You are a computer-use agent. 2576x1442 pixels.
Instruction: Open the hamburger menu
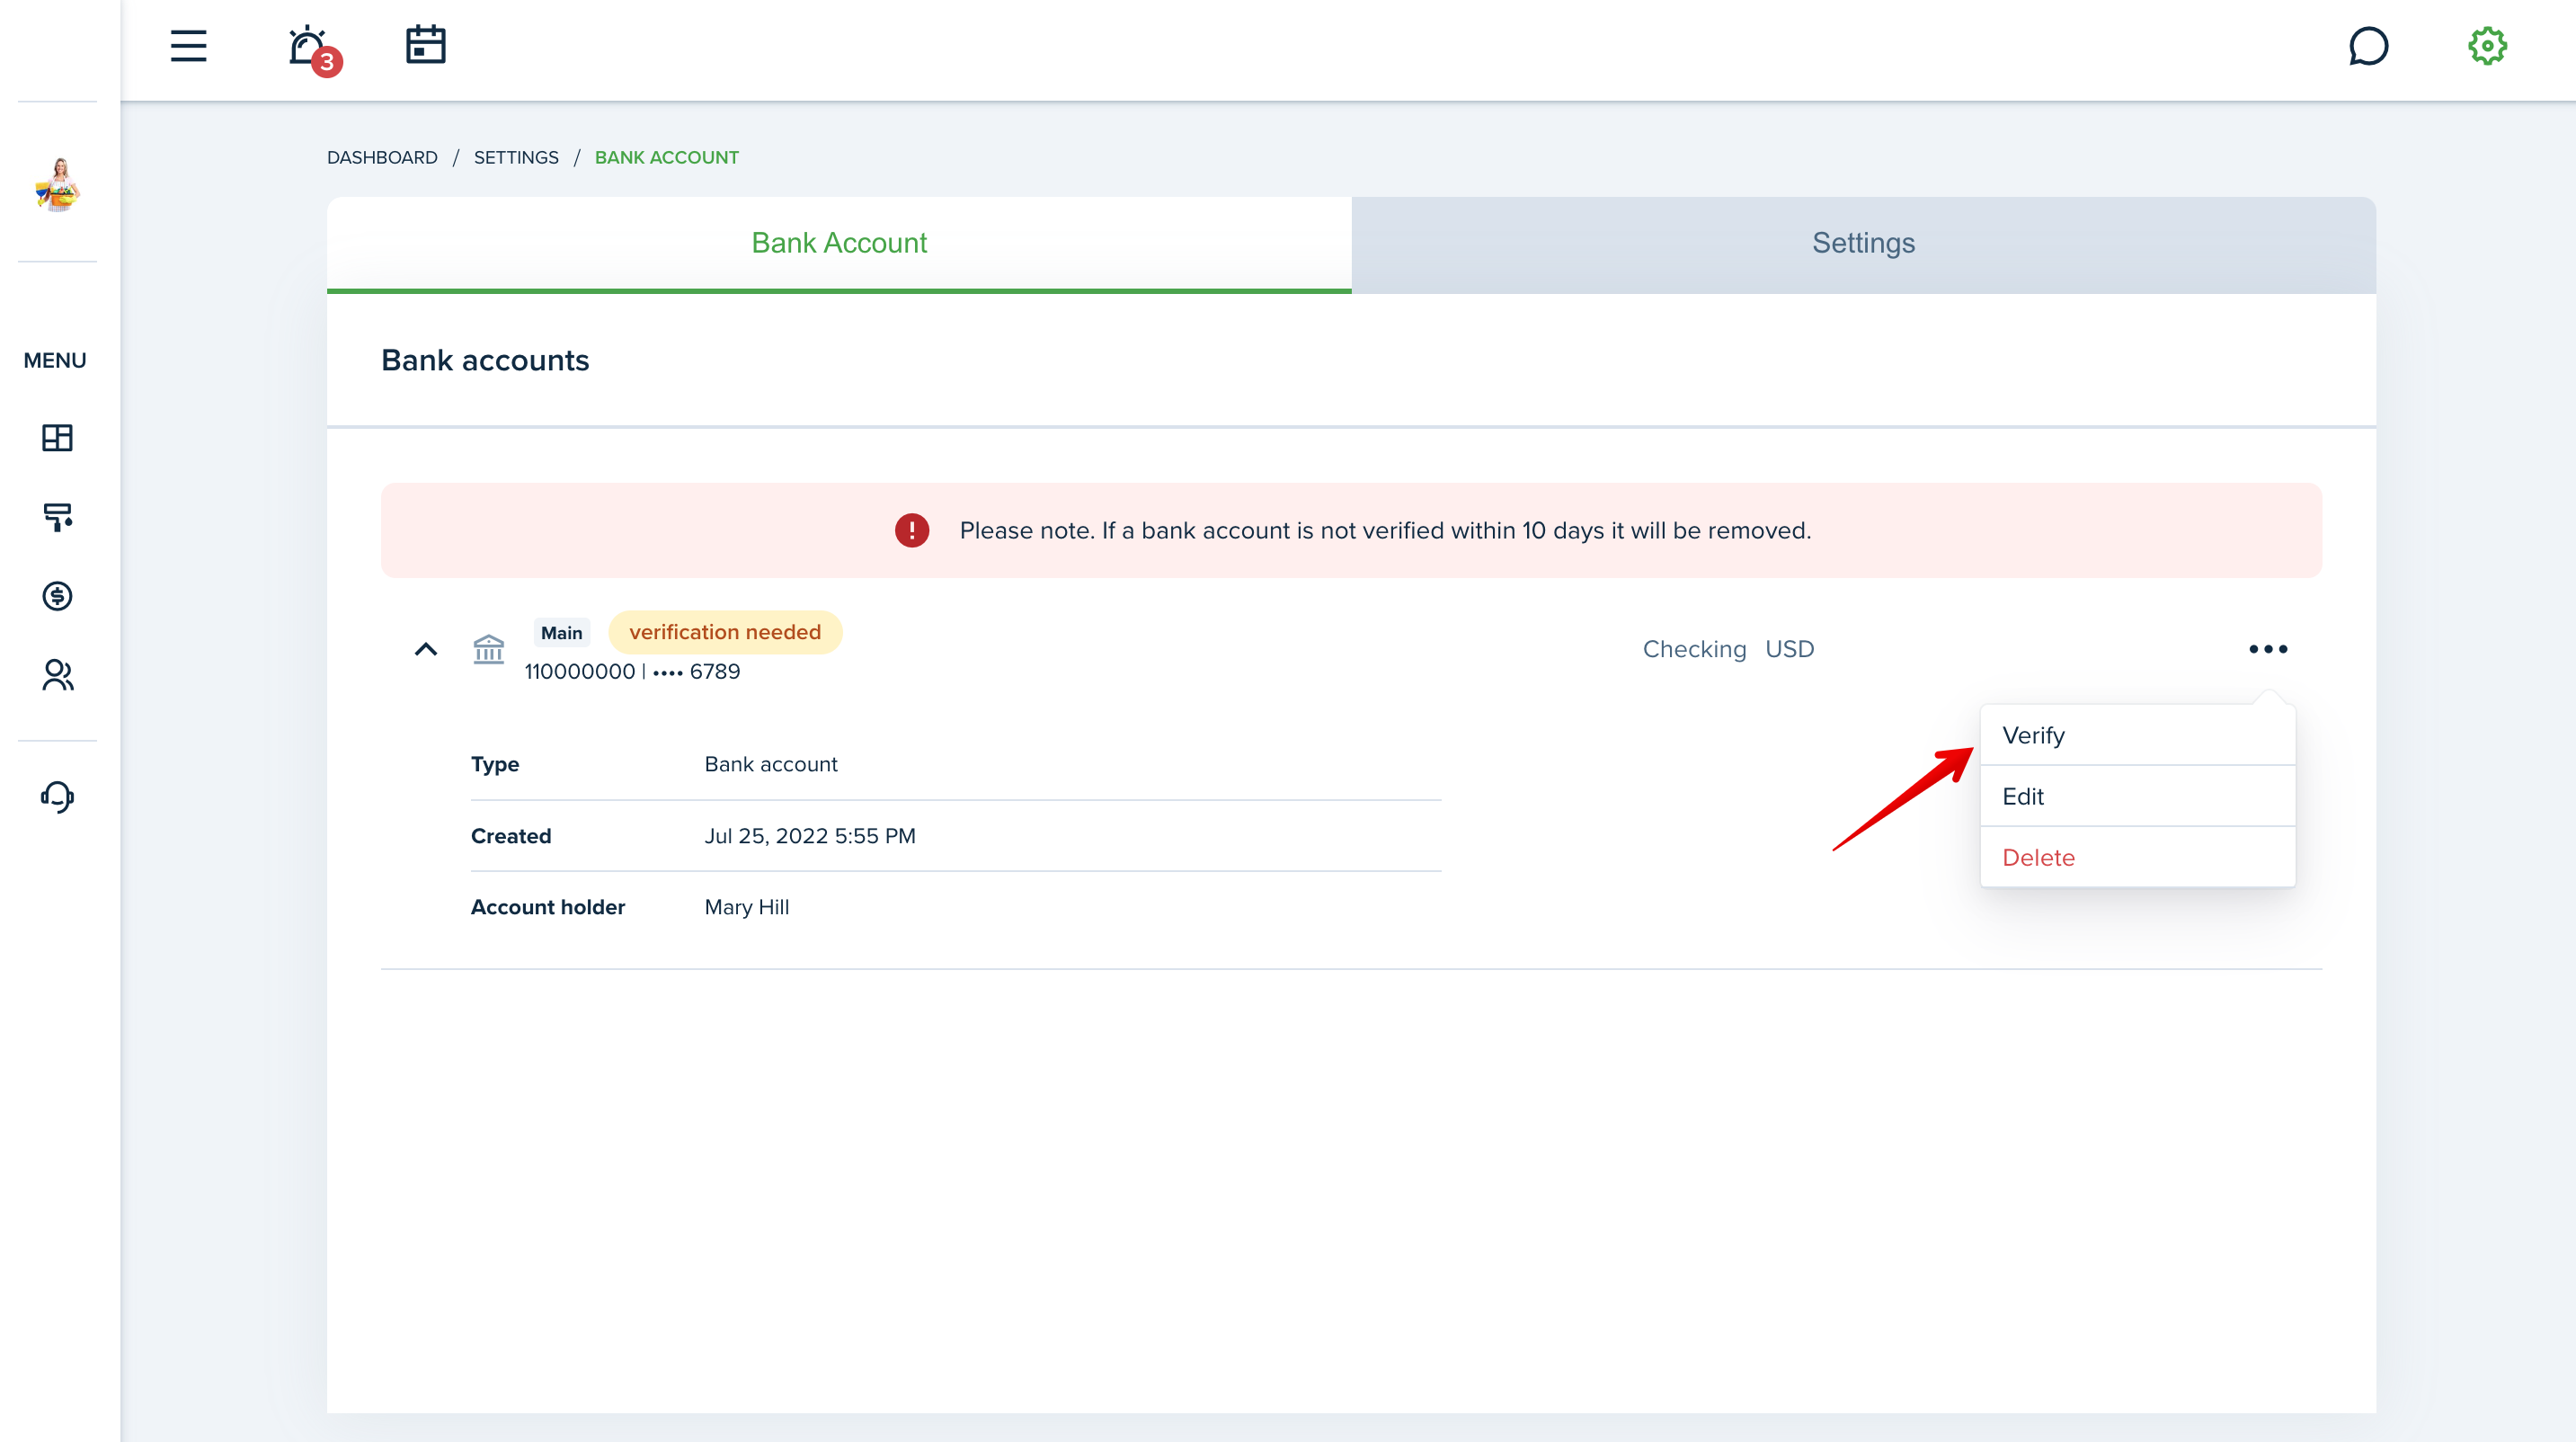pyautogui.click(x=188, y=46)
